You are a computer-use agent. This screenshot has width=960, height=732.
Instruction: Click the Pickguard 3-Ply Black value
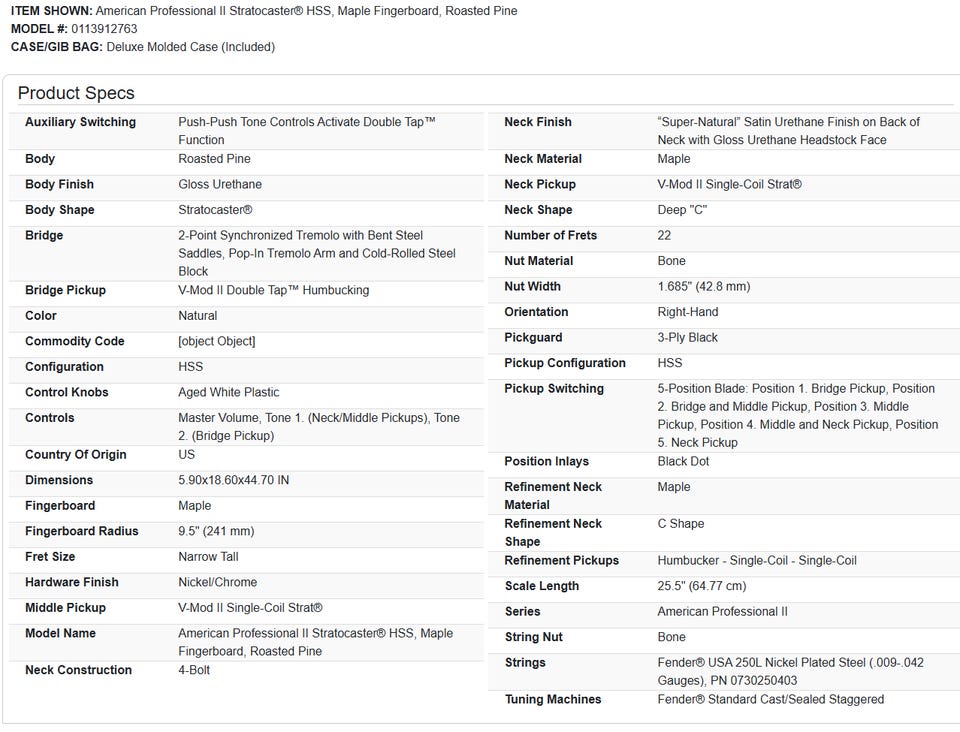click(690, 337)
